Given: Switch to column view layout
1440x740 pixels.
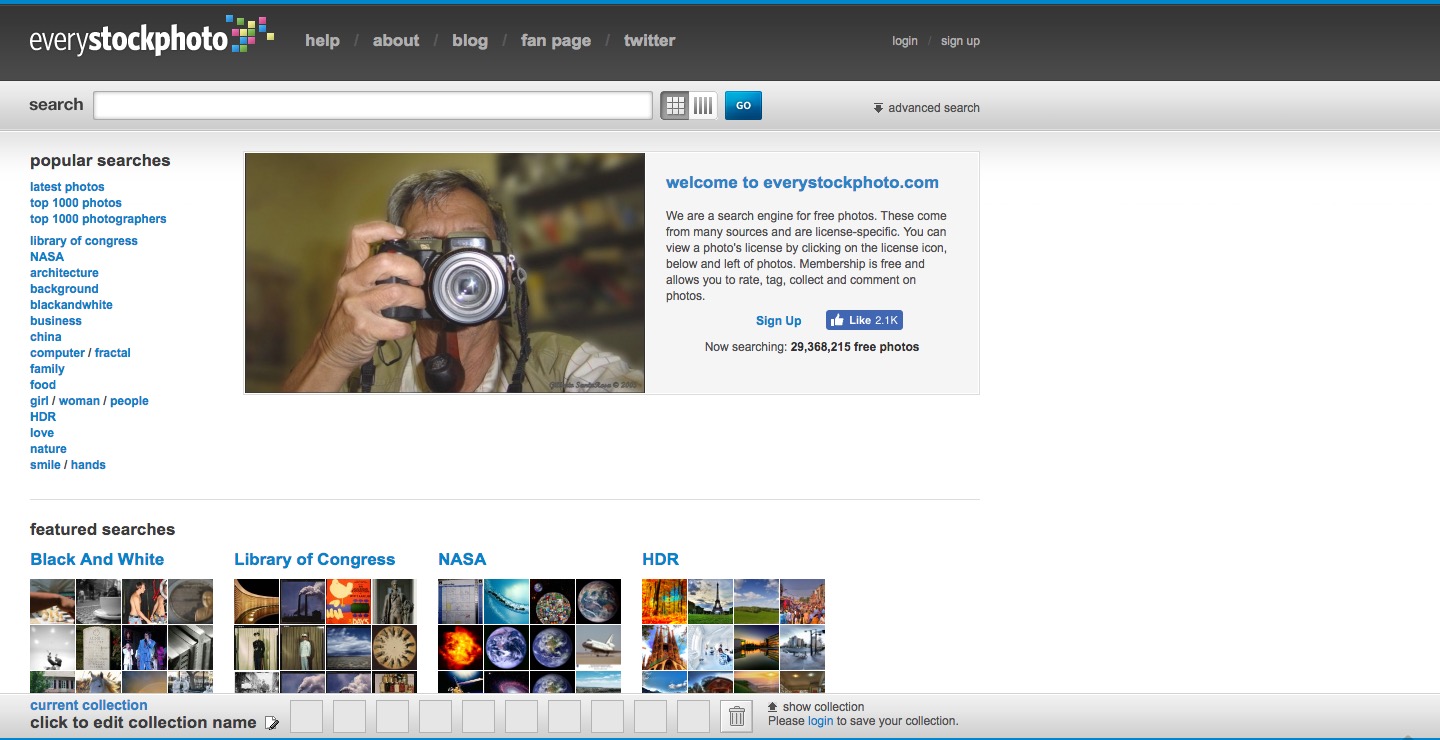Looking at the screenshot, I should point(703,105).
